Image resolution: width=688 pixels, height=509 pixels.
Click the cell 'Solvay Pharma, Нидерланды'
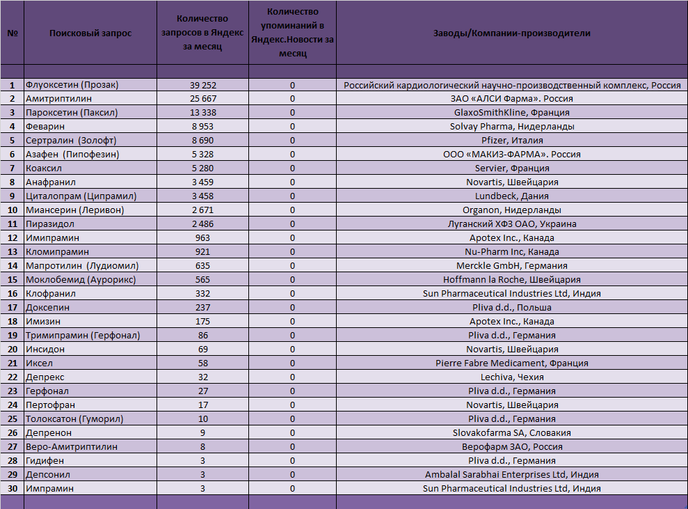tap(512, 127)
